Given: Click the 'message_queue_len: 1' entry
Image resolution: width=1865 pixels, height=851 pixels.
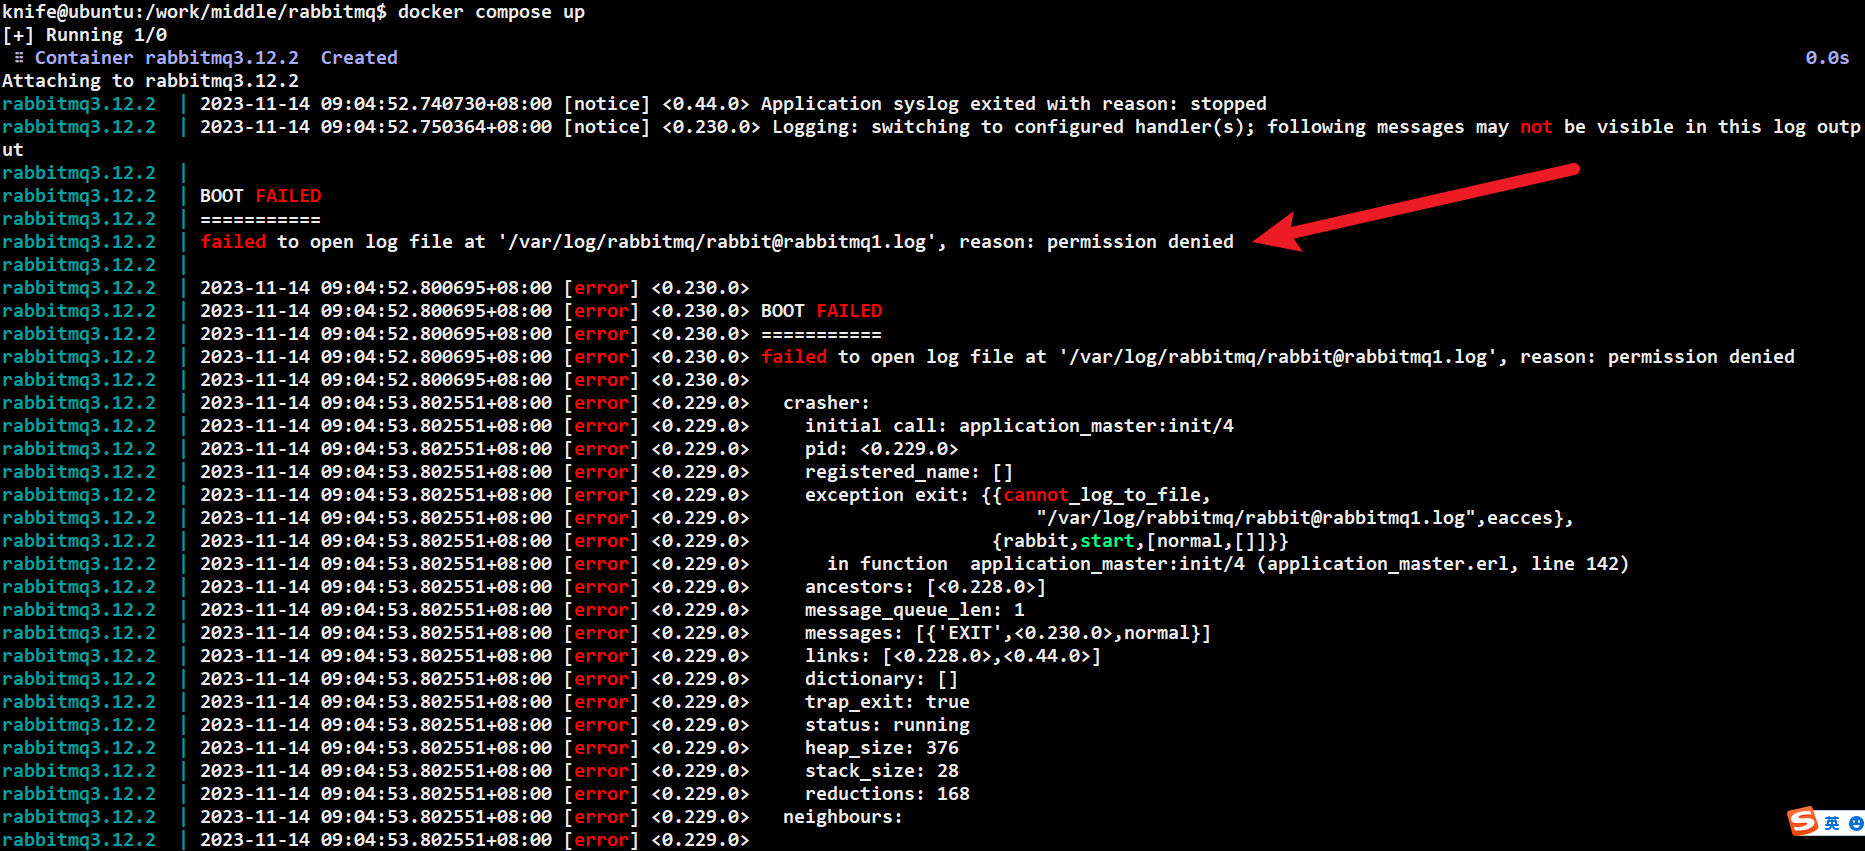Looking at the screenshot, I should coord(915,610).
